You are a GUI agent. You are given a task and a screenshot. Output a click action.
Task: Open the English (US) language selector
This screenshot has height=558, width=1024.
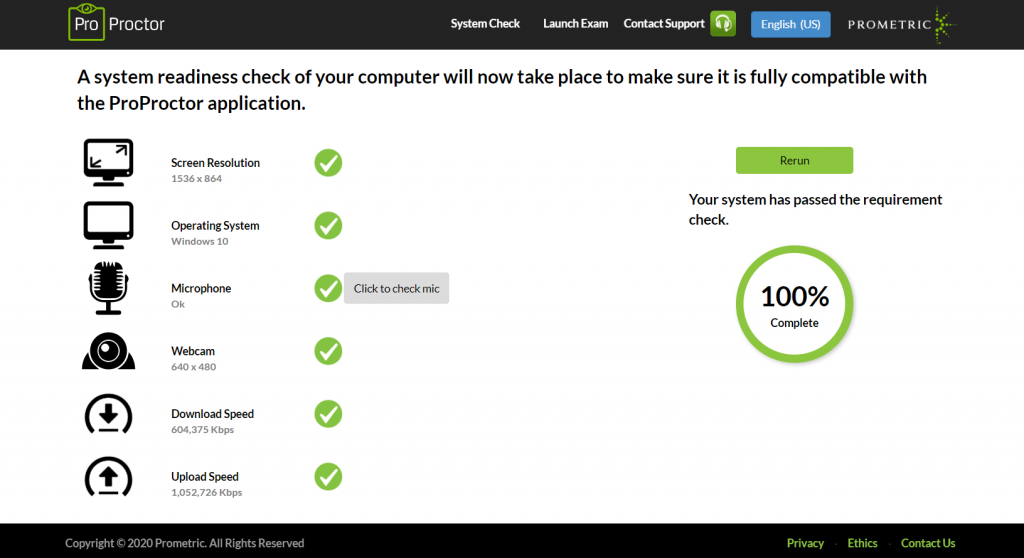coord(790,24)
